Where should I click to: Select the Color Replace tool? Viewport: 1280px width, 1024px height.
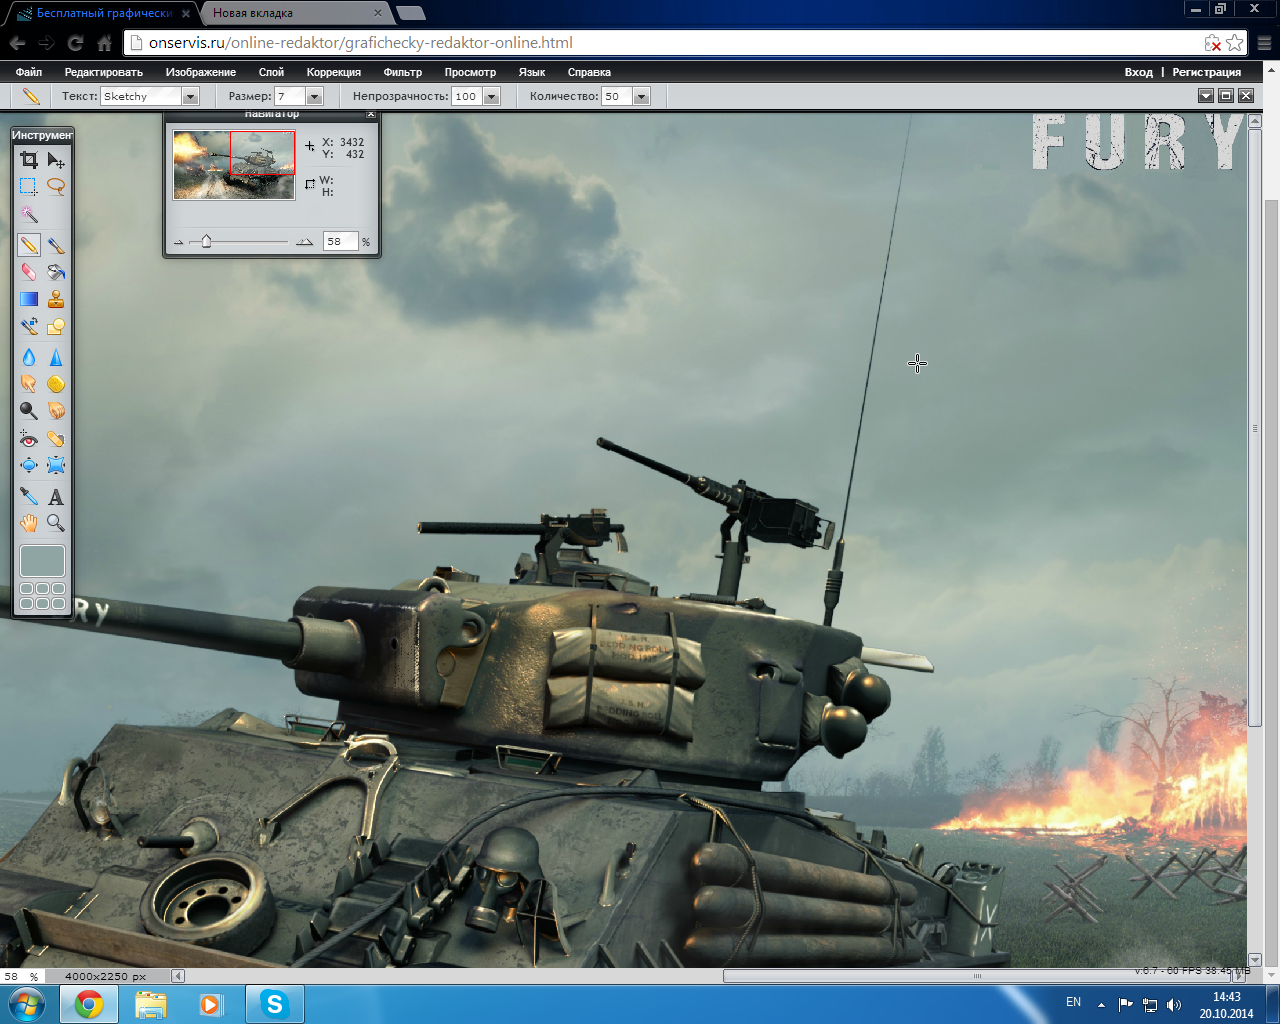point(29,326)
